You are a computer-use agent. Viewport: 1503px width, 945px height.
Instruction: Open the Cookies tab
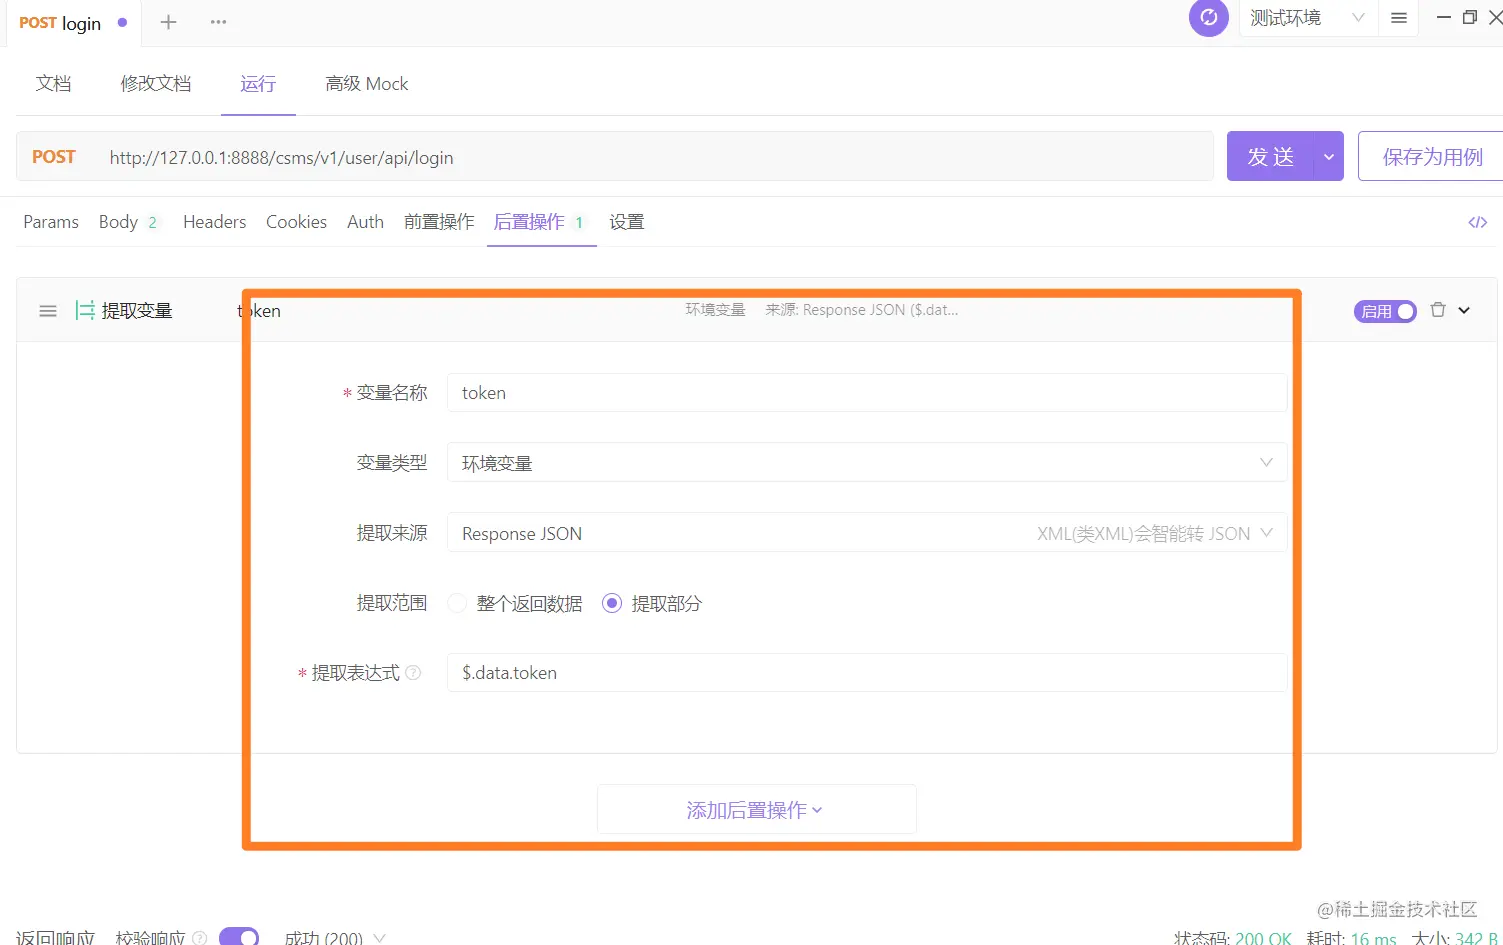[296, 222]
